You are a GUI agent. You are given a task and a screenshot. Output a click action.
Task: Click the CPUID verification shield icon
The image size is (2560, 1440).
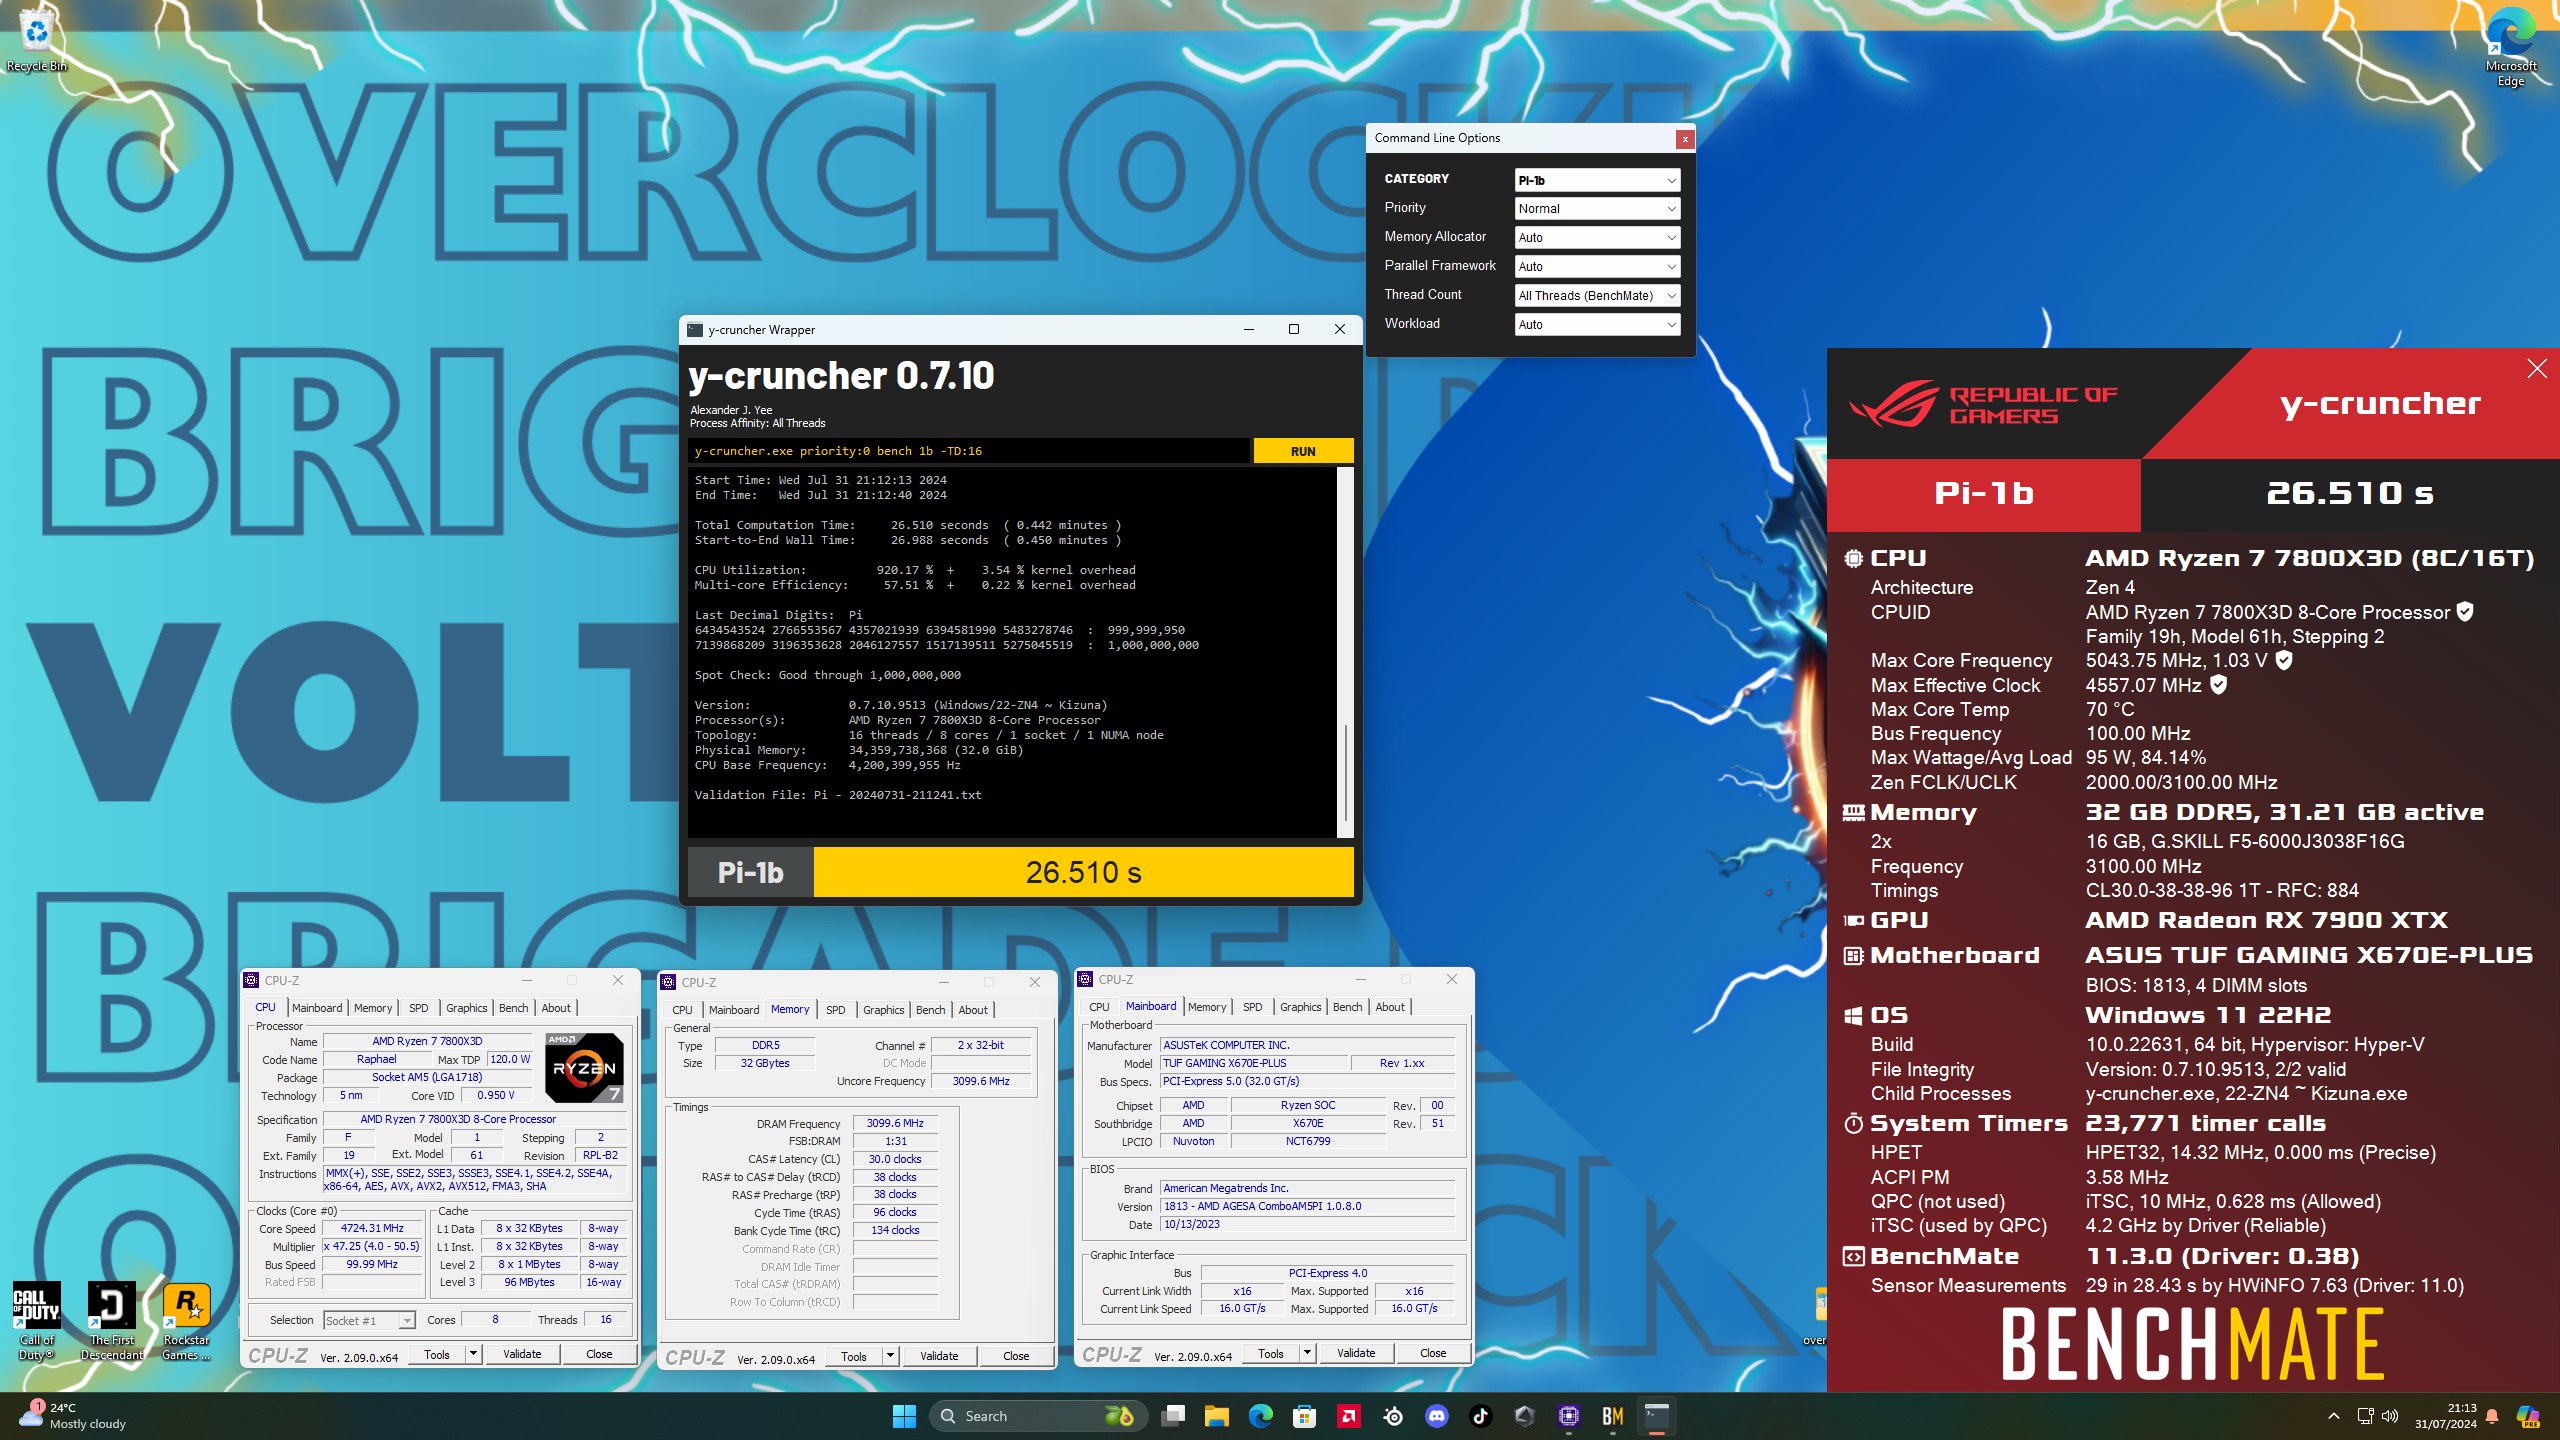point(2465,612)
